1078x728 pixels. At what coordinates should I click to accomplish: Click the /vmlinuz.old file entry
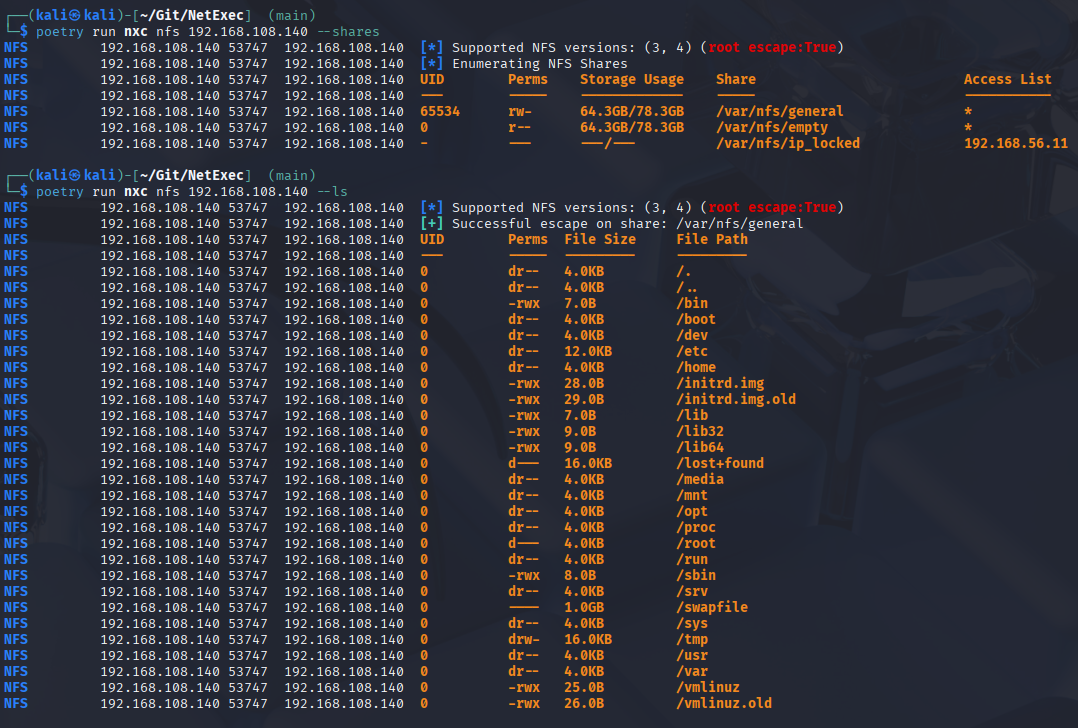coord(723,703)
